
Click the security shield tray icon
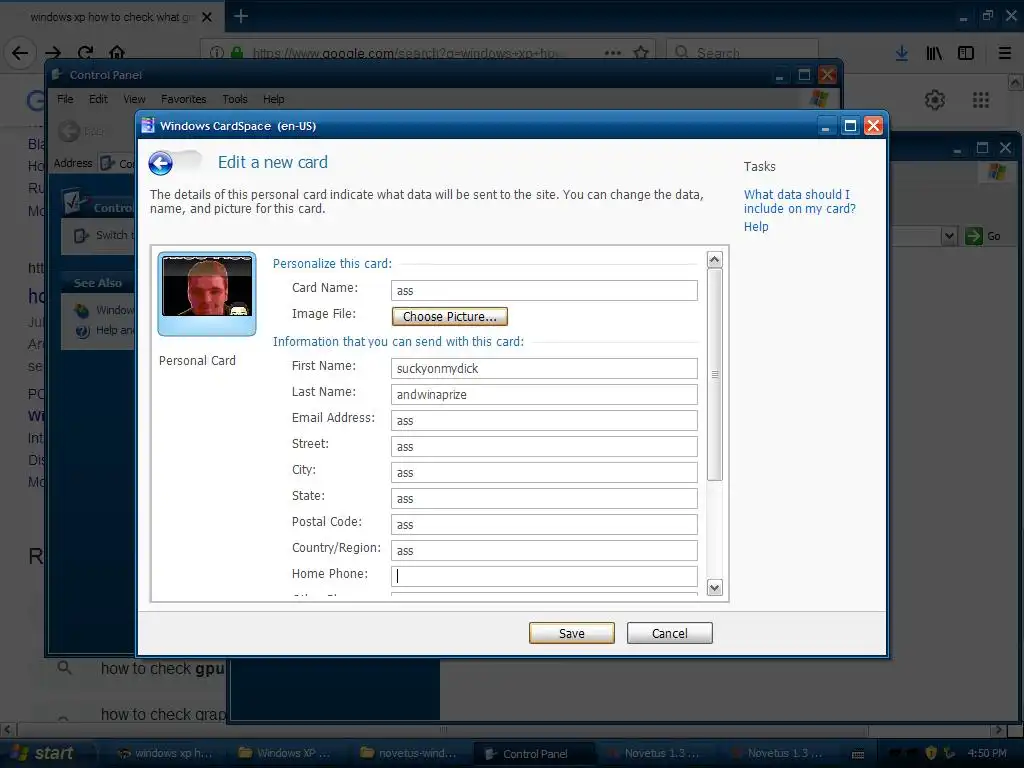click(x=931, y=753)
